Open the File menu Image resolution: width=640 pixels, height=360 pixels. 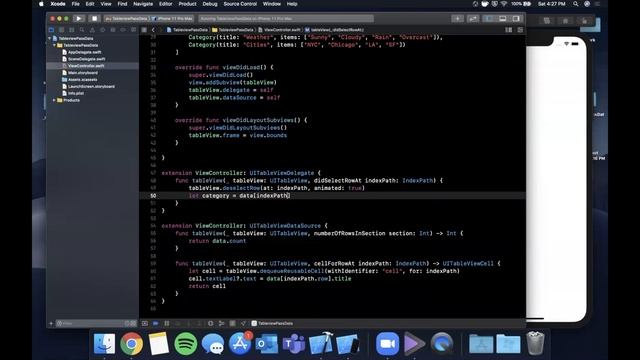(76, 4)
